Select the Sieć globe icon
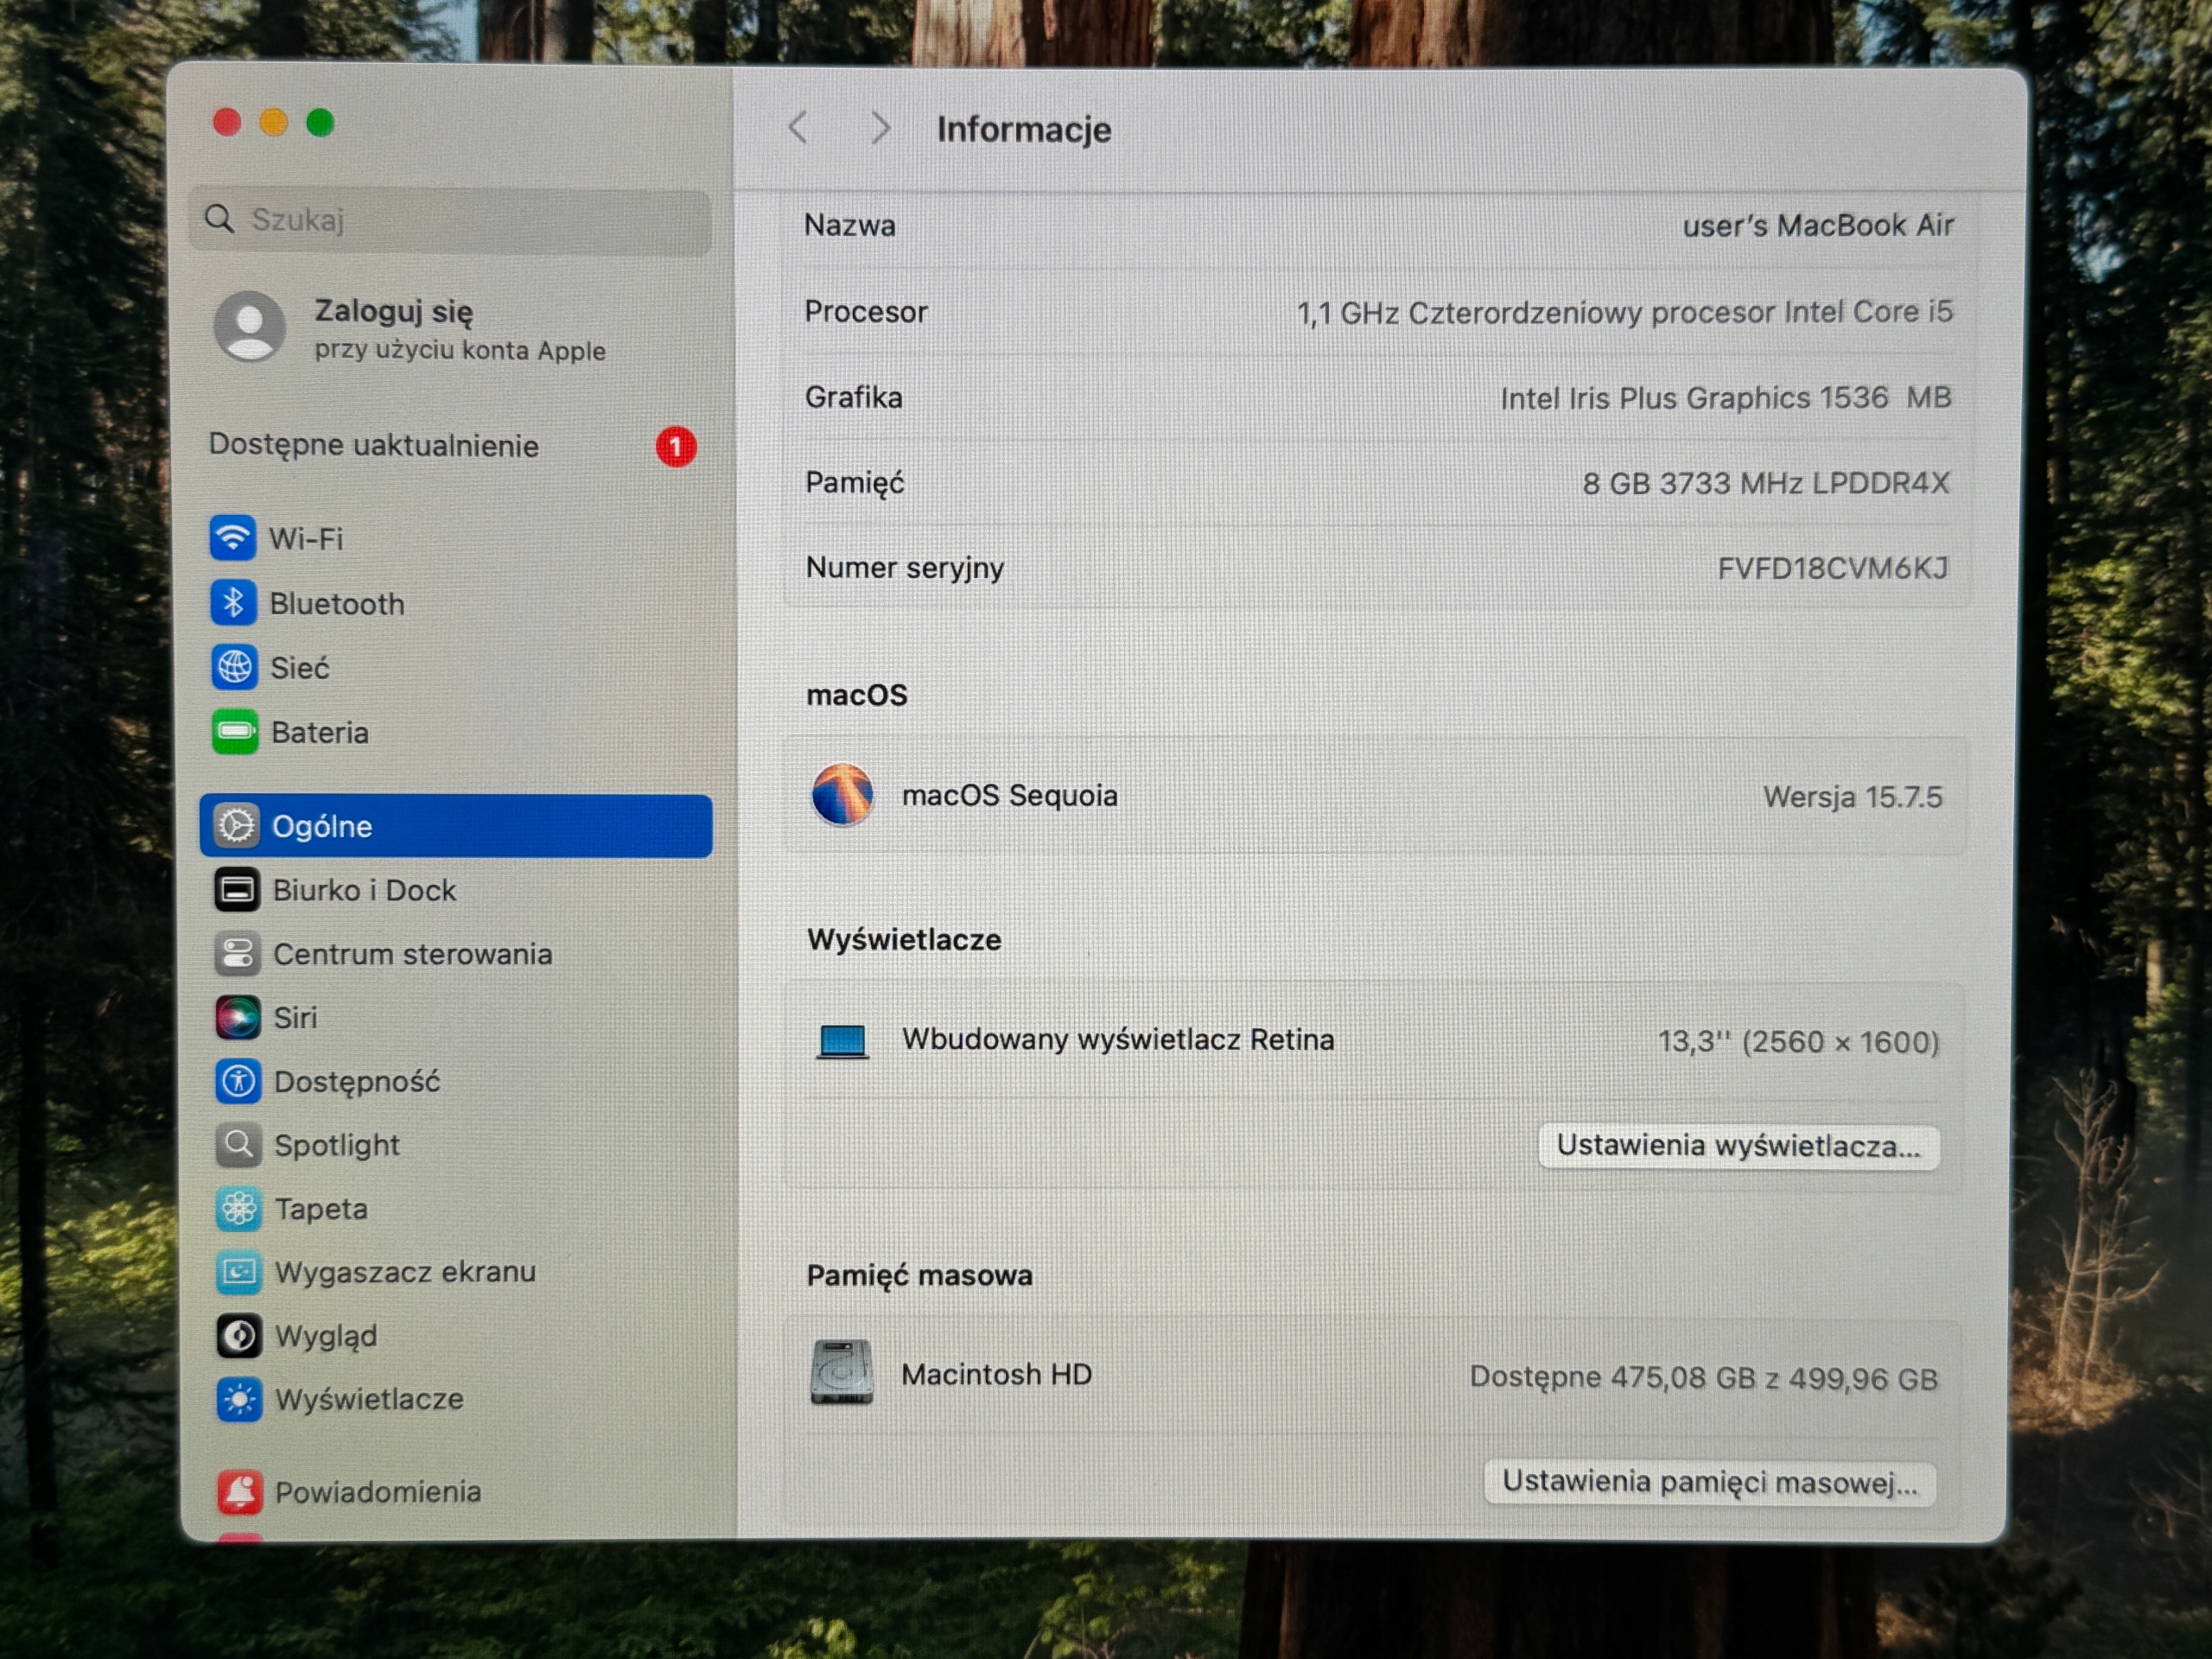The width and height of the screenshot is (2212, 1659). click(234, 667)
